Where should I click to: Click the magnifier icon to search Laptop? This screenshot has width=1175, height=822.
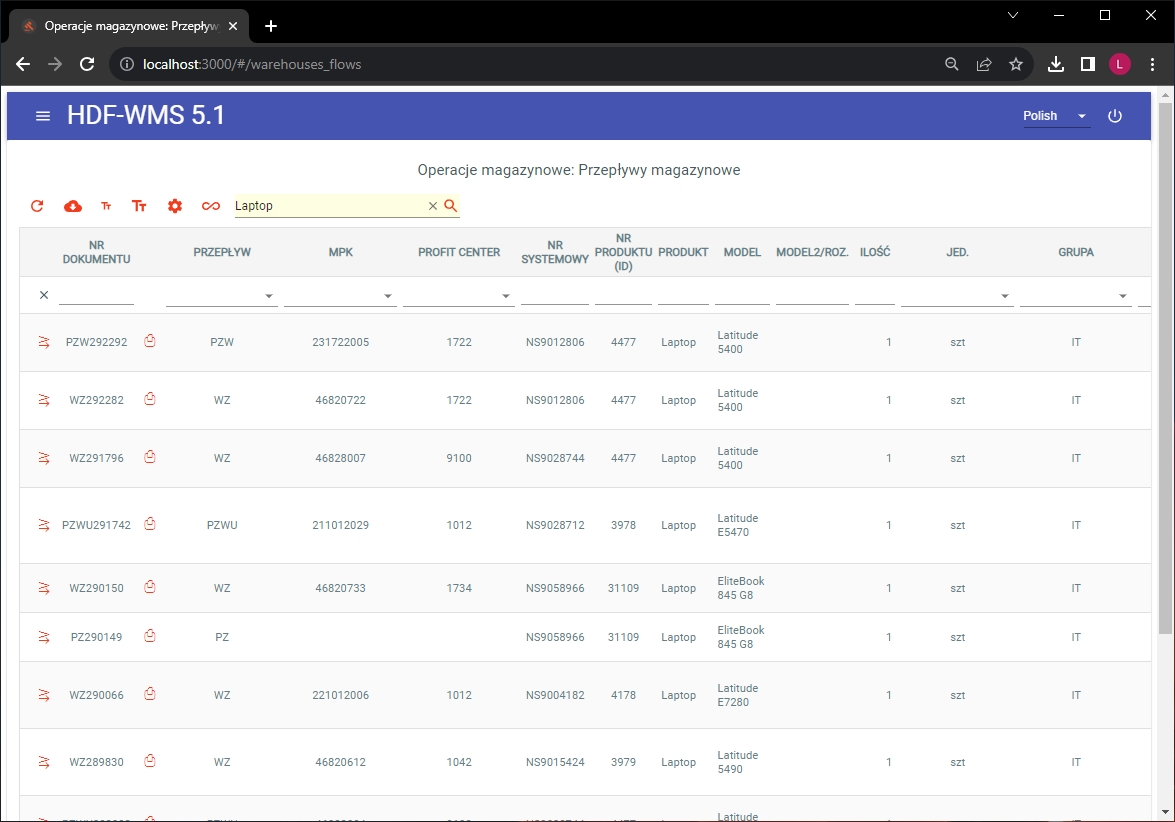pyautogui.click(x=451, y=205)
